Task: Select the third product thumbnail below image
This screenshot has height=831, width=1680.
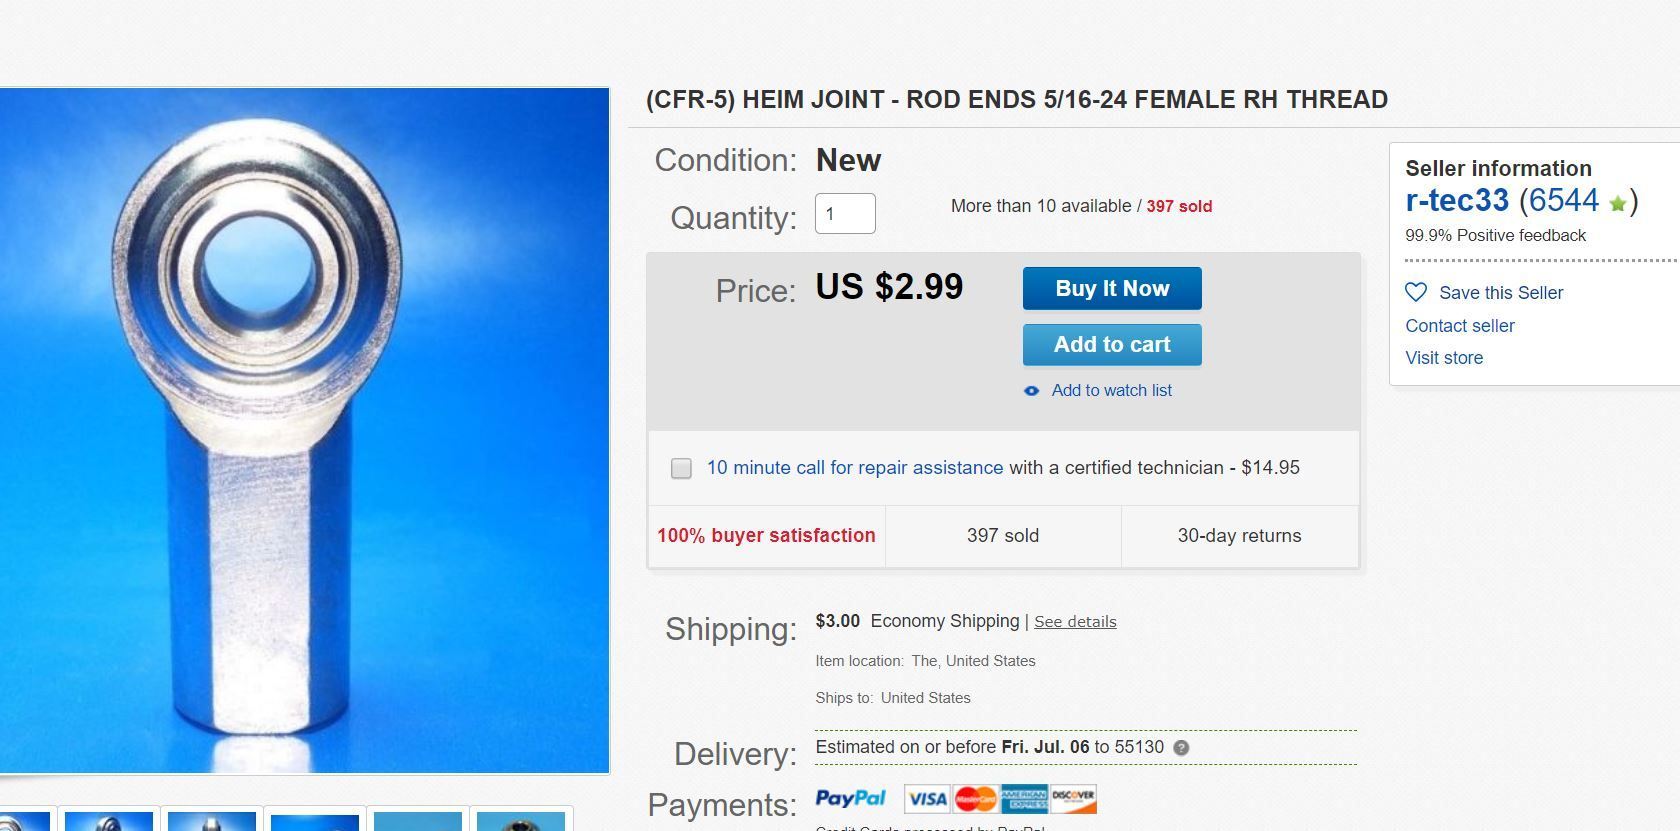Action: pyautogui.click(x=212, y=821)
